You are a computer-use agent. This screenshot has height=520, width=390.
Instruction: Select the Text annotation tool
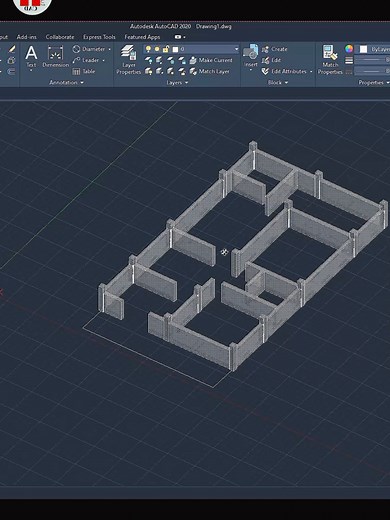(31, 57)
